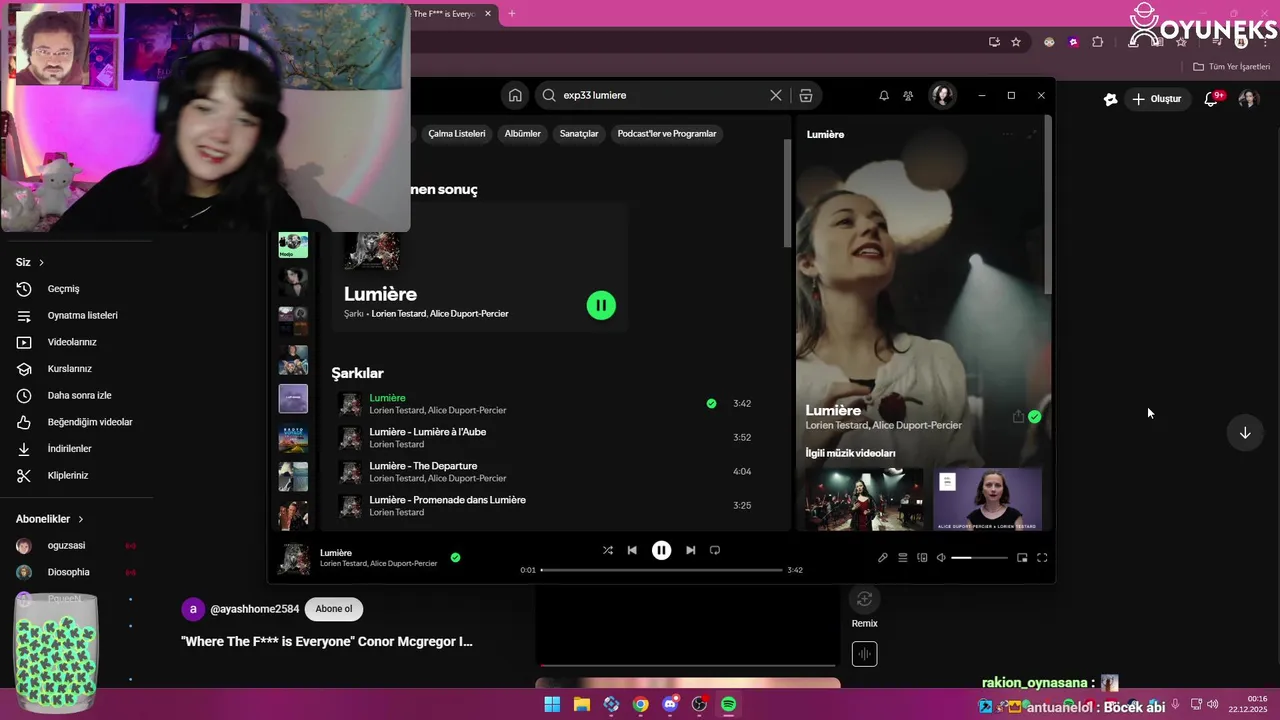Screen dimensions: 1280x720
Task: Open the Lumière top result card title
Action: [380, 294]
